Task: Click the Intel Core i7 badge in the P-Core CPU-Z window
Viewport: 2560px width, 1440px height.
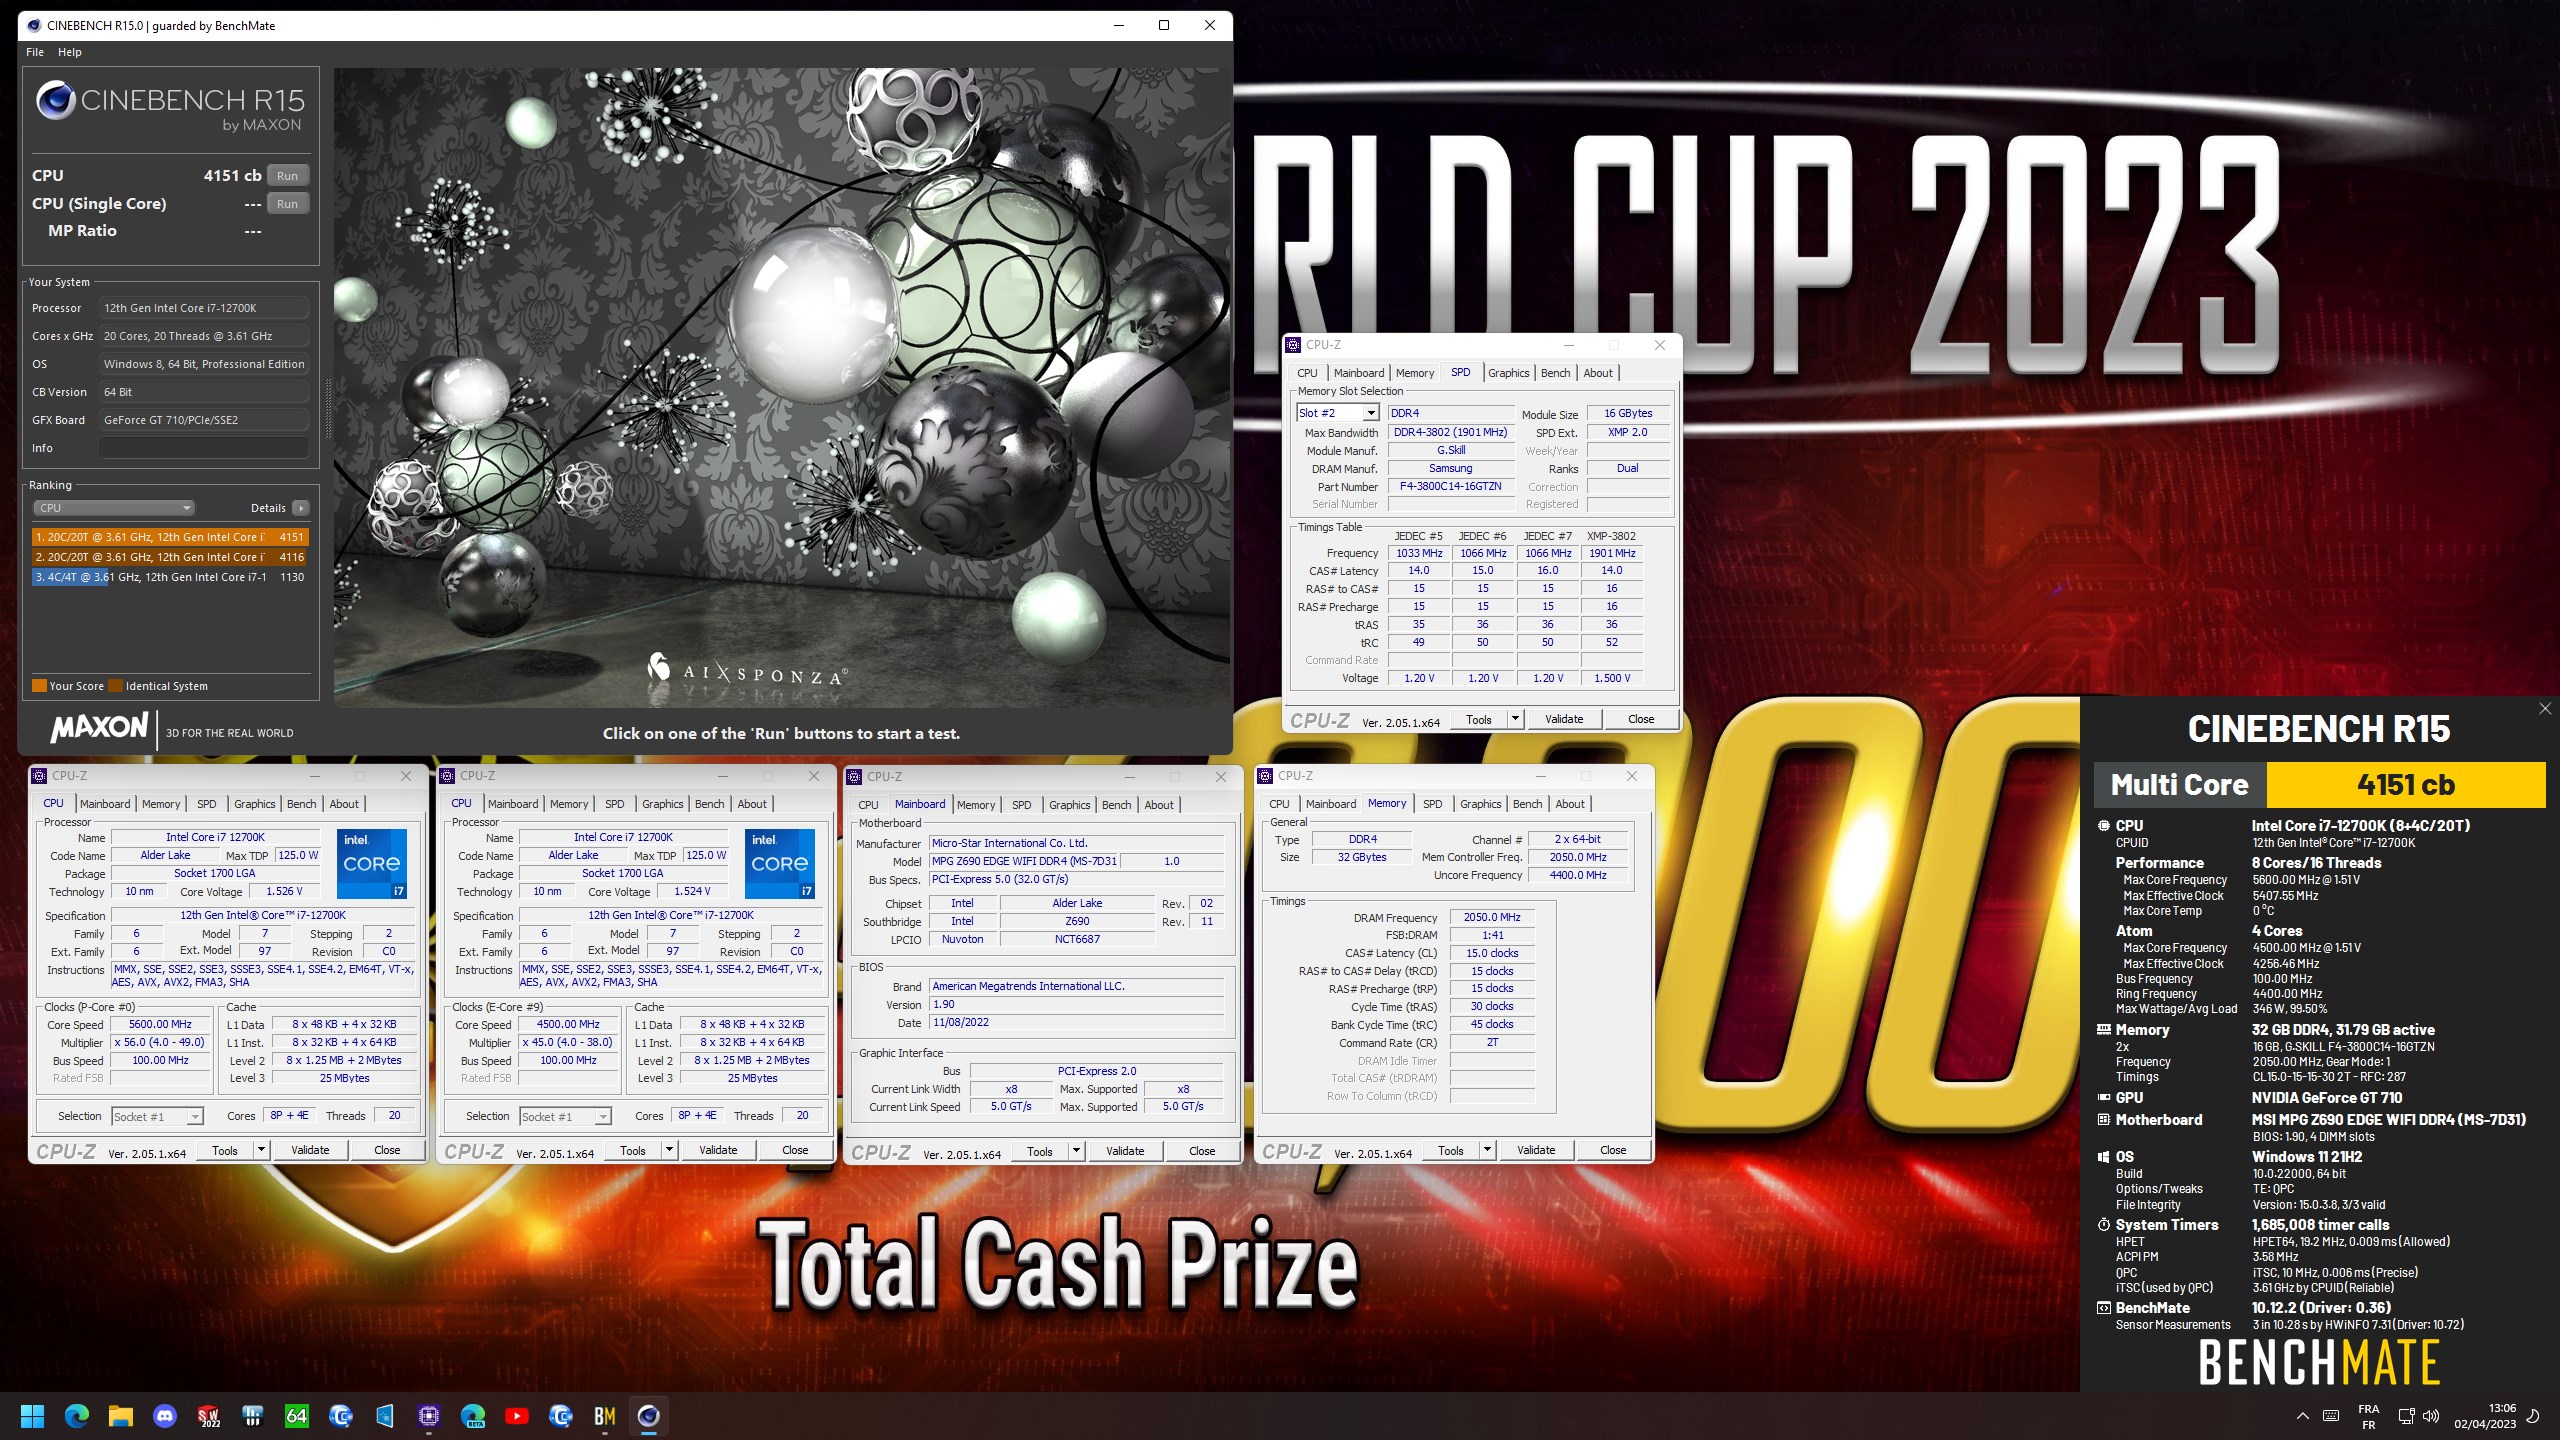Action: pos(371,863)
